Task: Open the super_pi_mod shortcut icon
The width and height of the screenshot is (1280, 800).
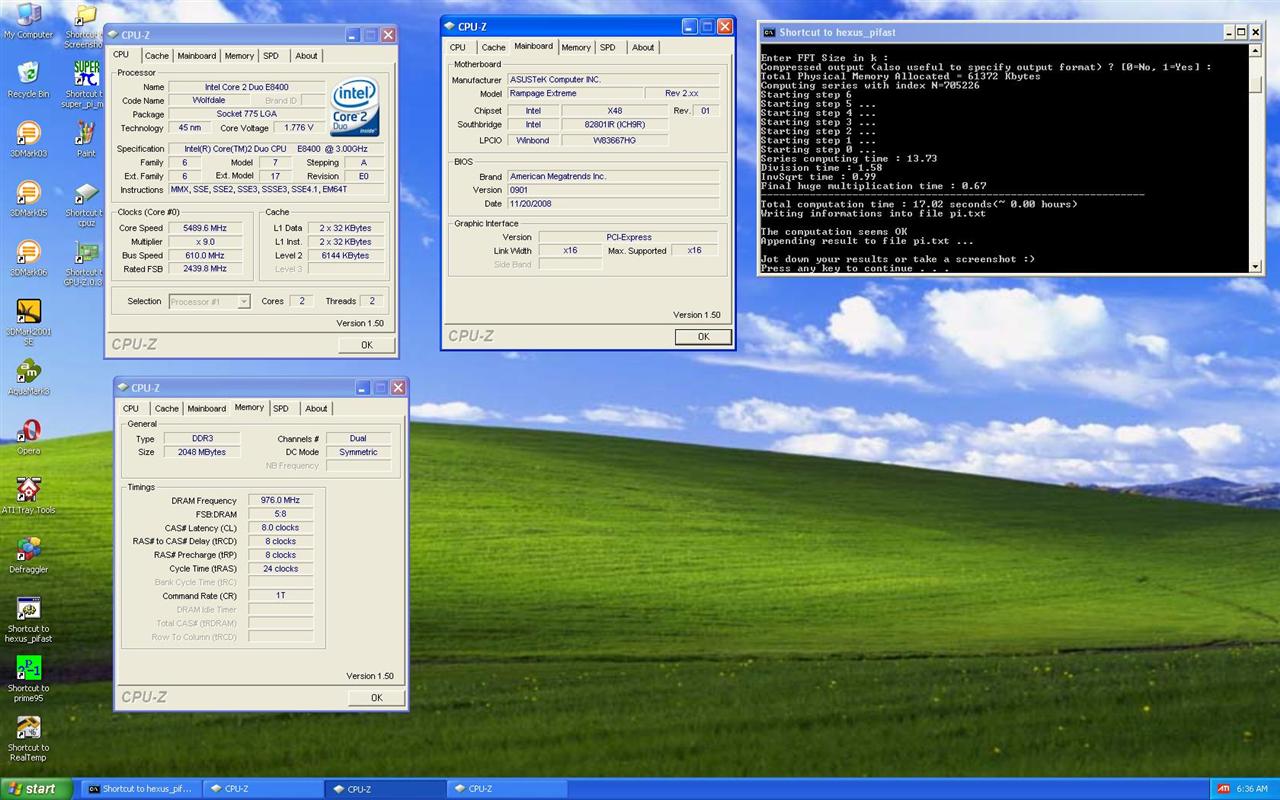Action: (x=86, y=73)
